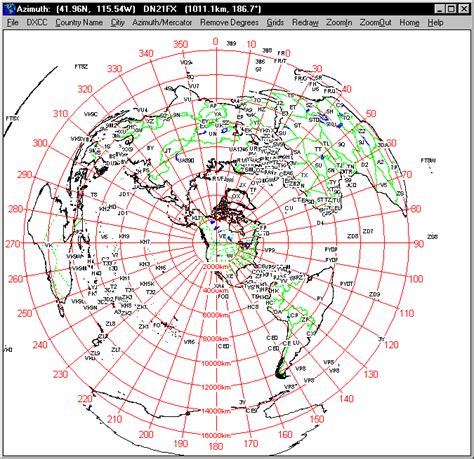Click Remove Degrees in menu bar

click(x=229, y=23)
